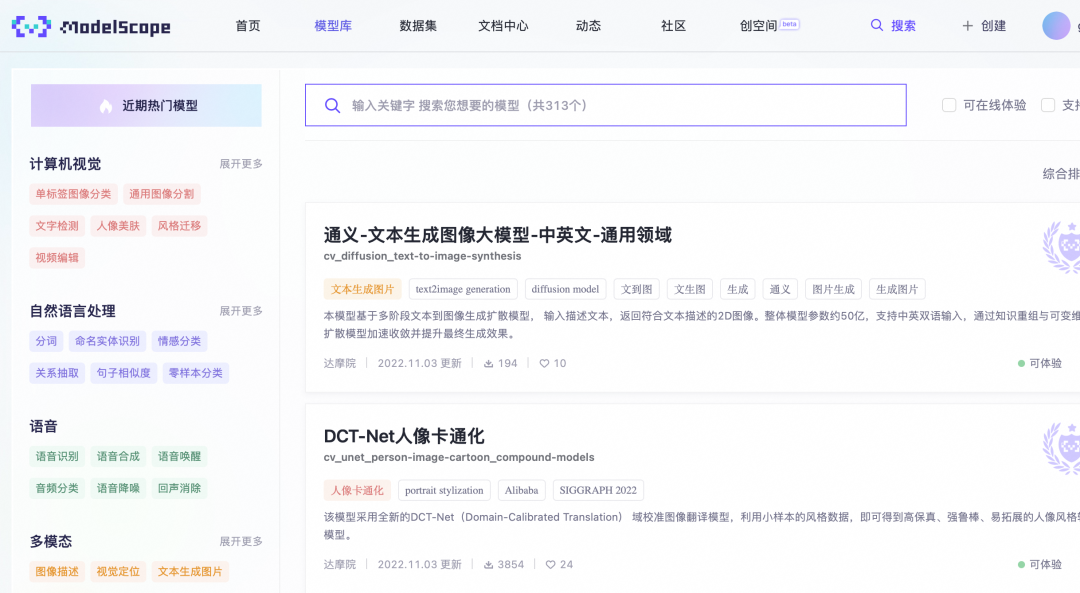The width and height of the screenshot is (1080, 593).
Task: Click the diffusion model tag
Action: pyautogui.click(x=565, y=289)
